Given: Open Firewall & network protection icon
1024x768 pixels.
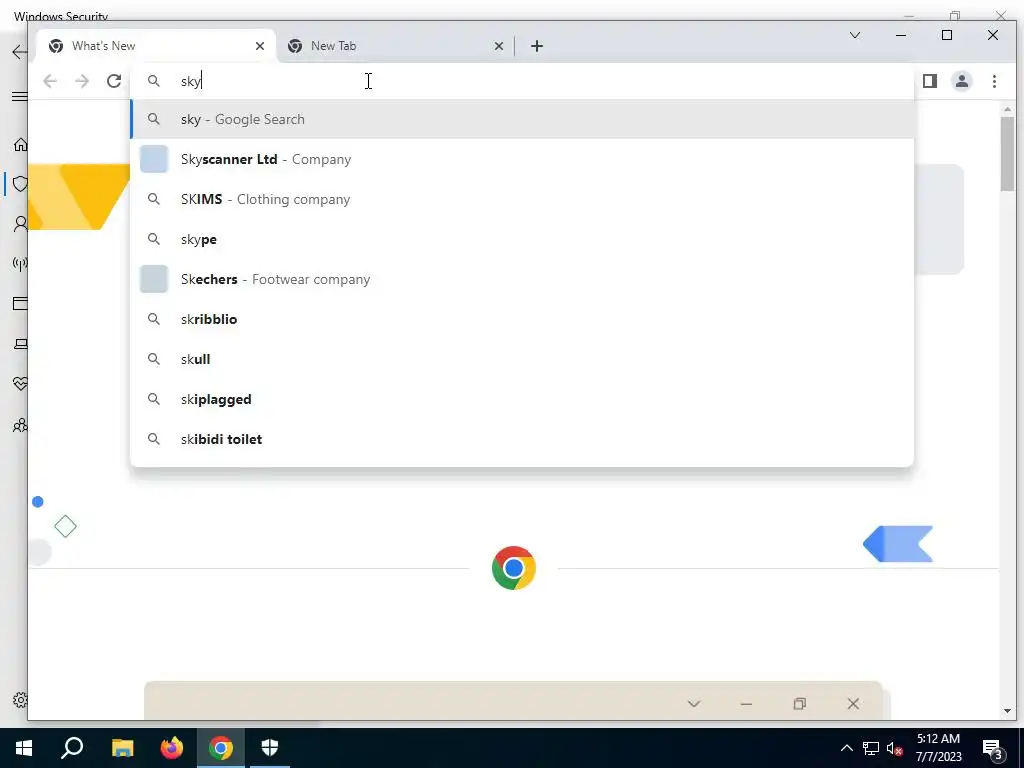Looking at the screenshot, I should click(x=20, y=264).
